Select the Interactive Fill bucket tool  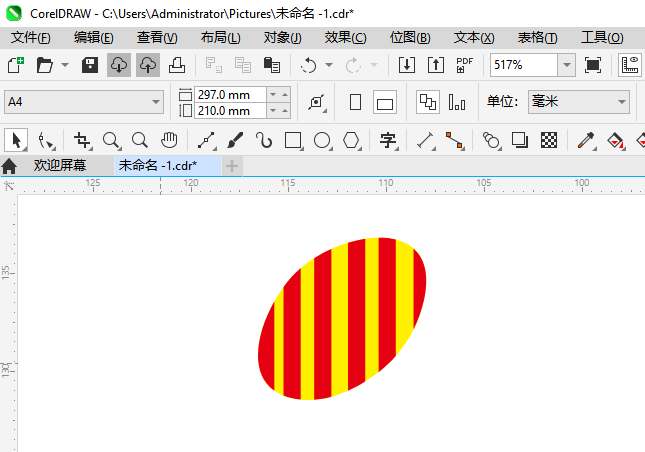pyautogui.click(x=615, y=141)
